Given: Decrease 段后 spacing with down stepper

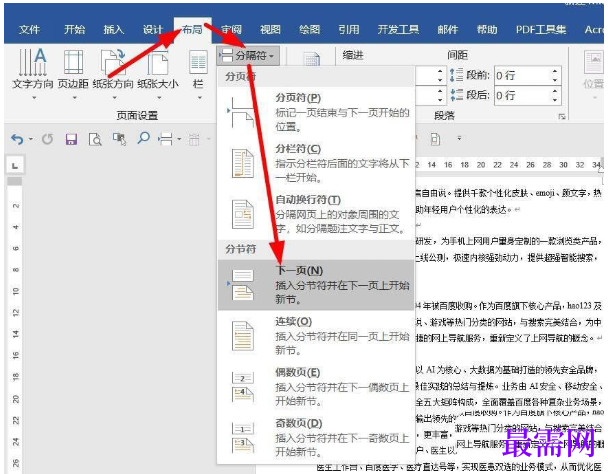Looking at the screenshot, I should tap(555, 100).
